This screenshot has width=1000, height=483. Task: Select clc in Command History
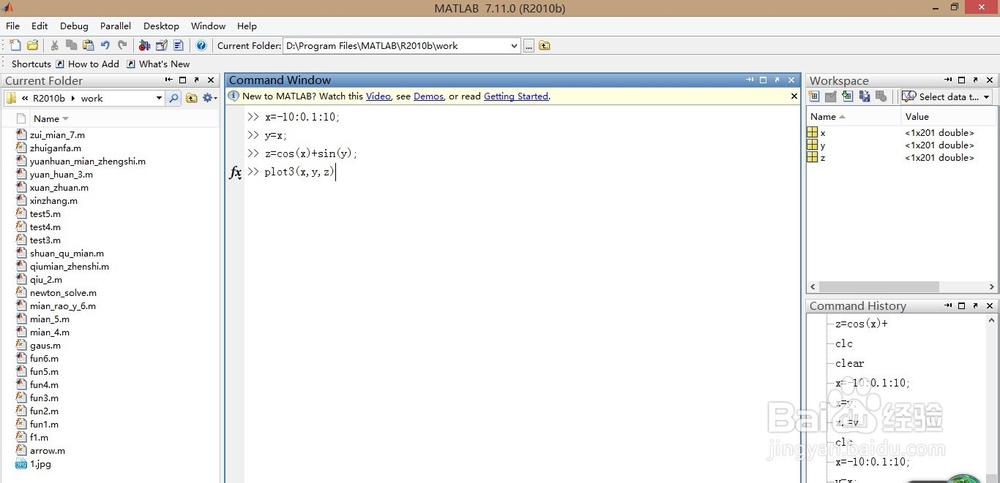[844, 344]
